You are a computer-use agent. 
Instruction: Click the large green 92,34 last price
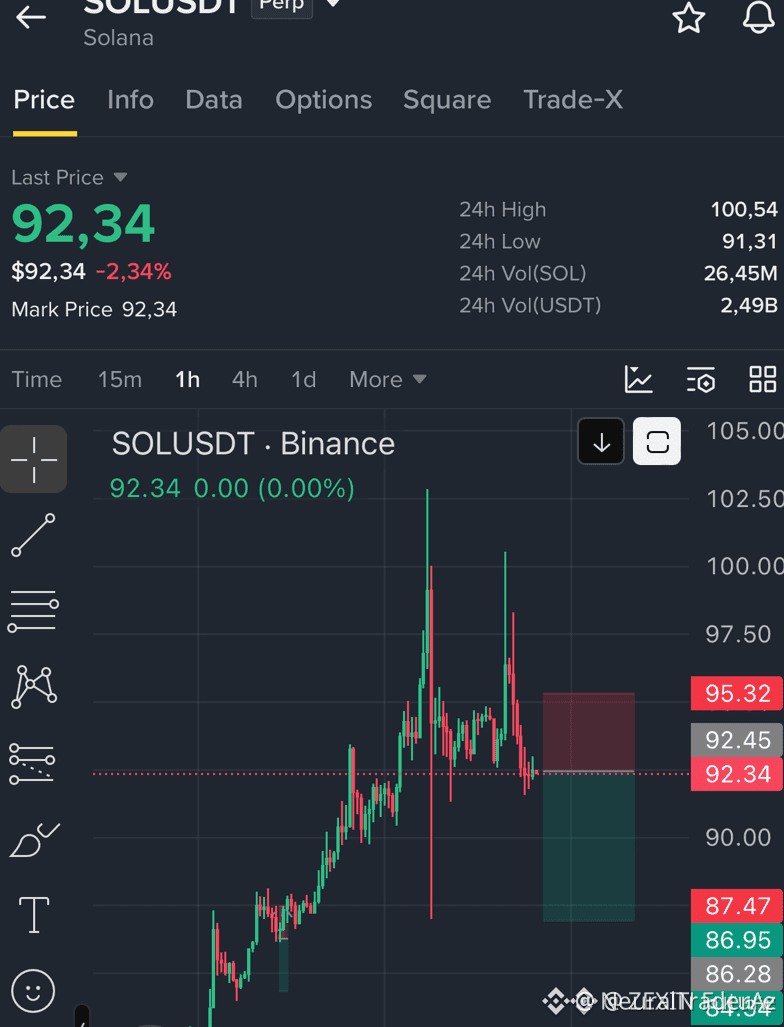(x=83, y=224)
